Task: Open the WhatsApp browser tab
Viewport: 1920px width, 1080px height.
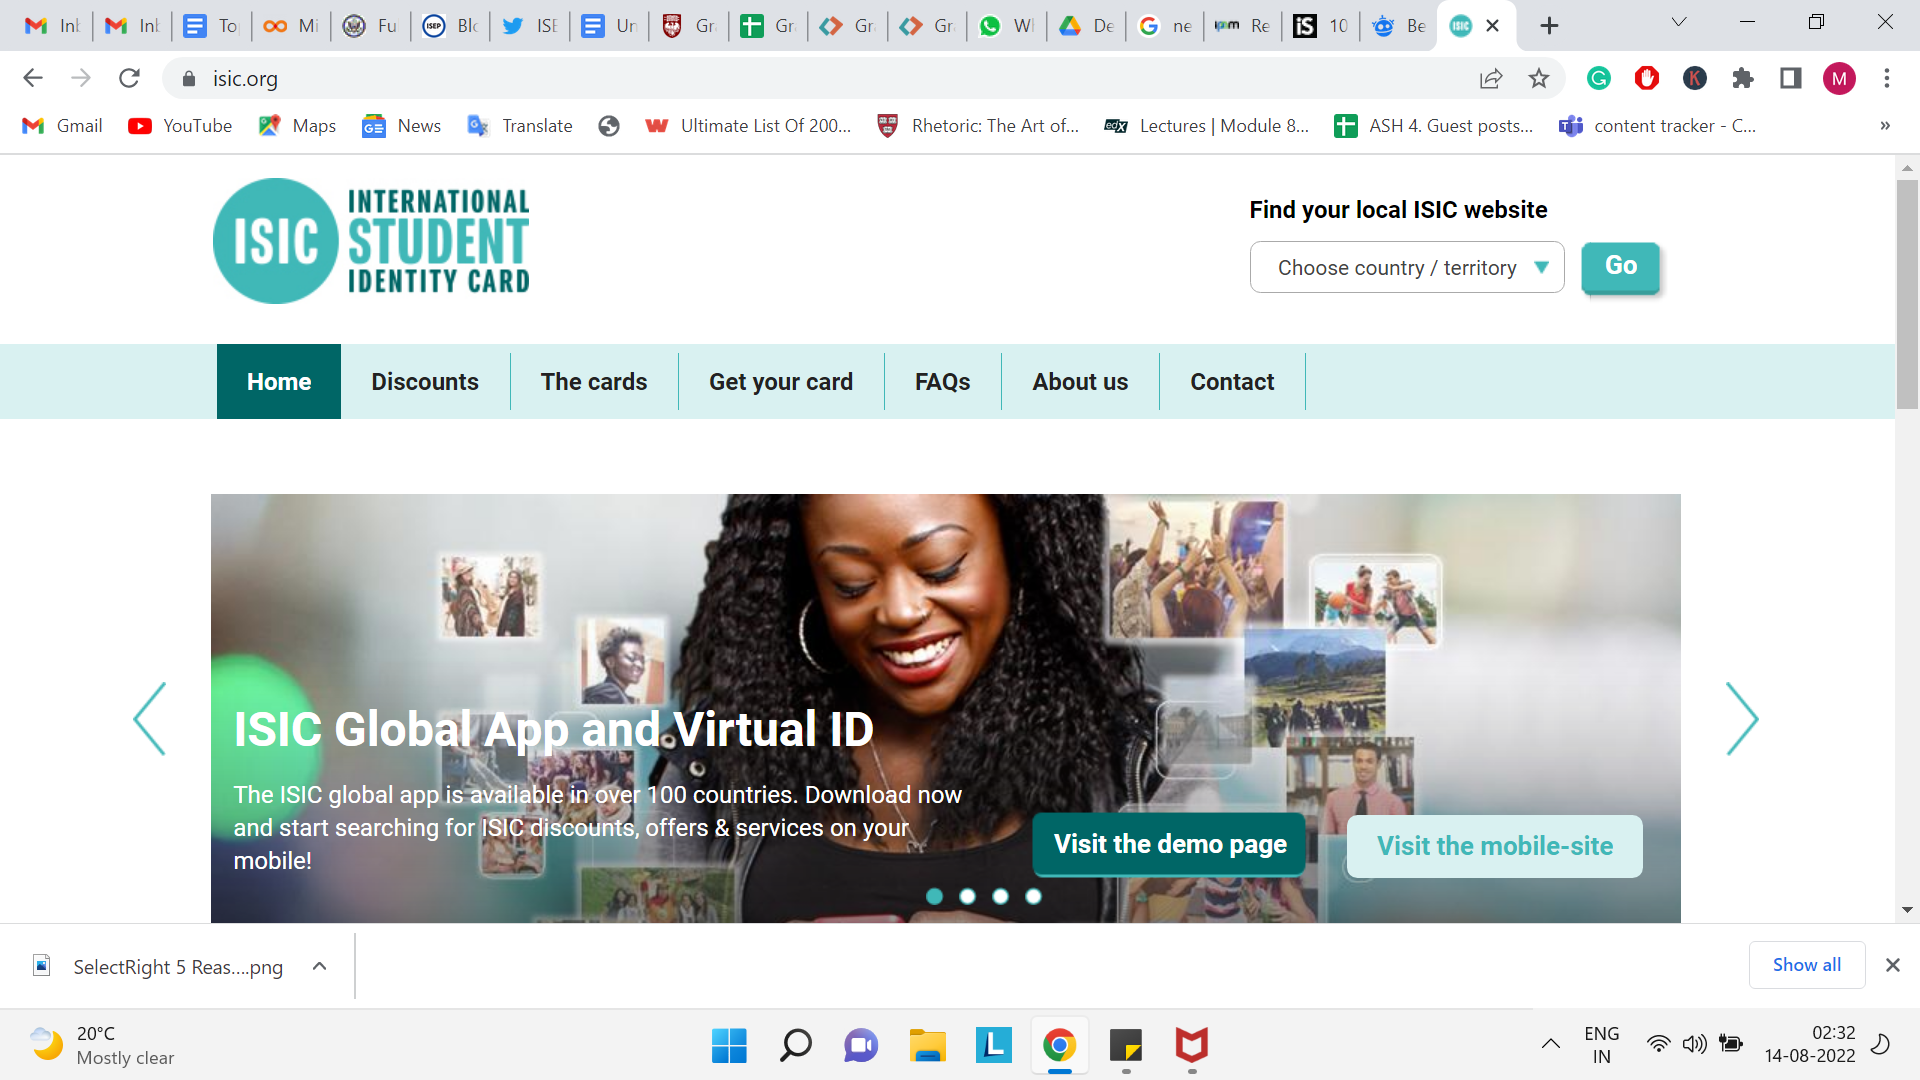Action: click(1006, 26)
